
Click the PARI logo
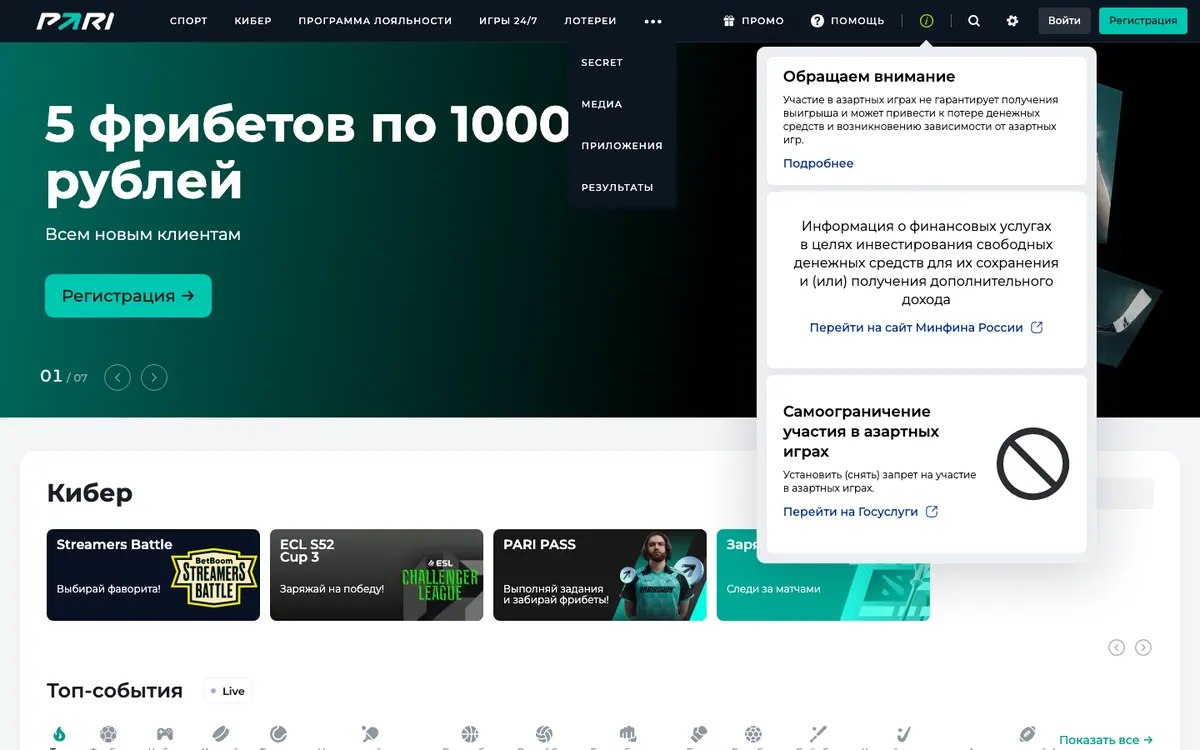(75, 21)
